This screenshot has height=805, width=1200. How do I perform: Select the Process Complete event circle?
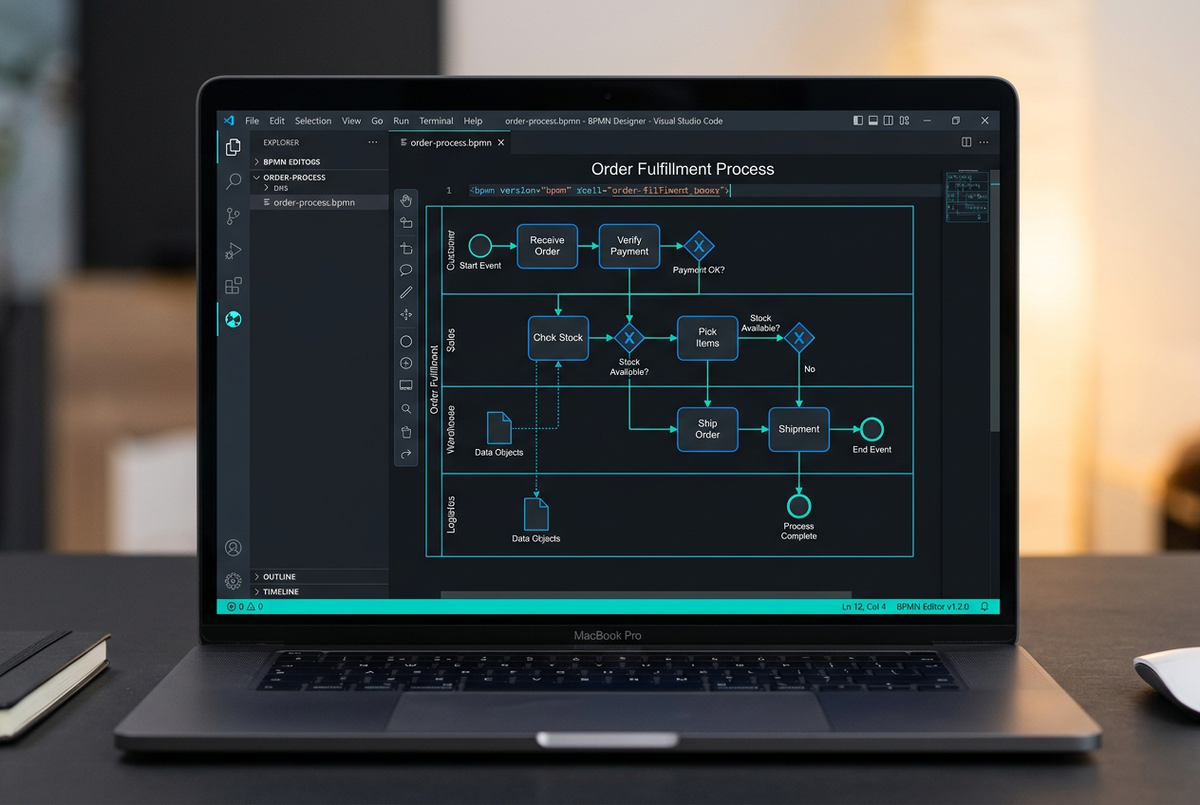click(x=799, y=506)
